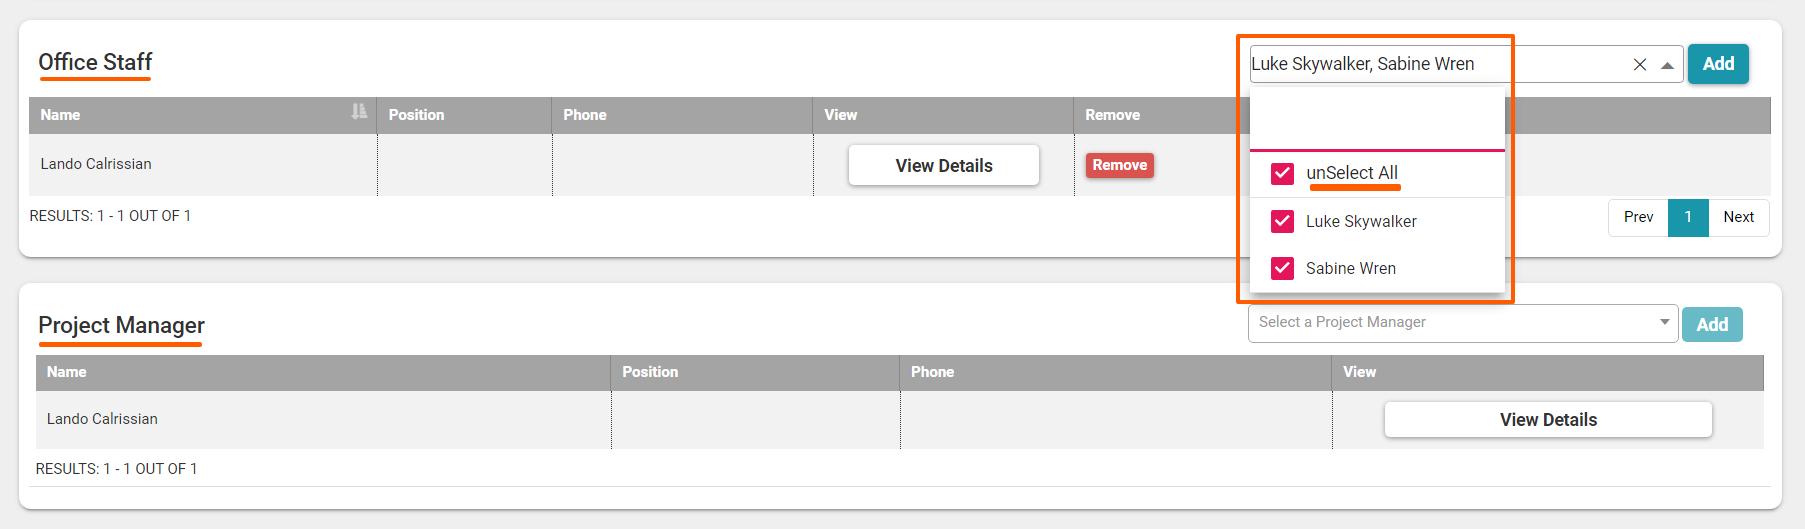
Task: Select Lando Calrissian row in Project Manager table
Action: [x=103, y=419]
